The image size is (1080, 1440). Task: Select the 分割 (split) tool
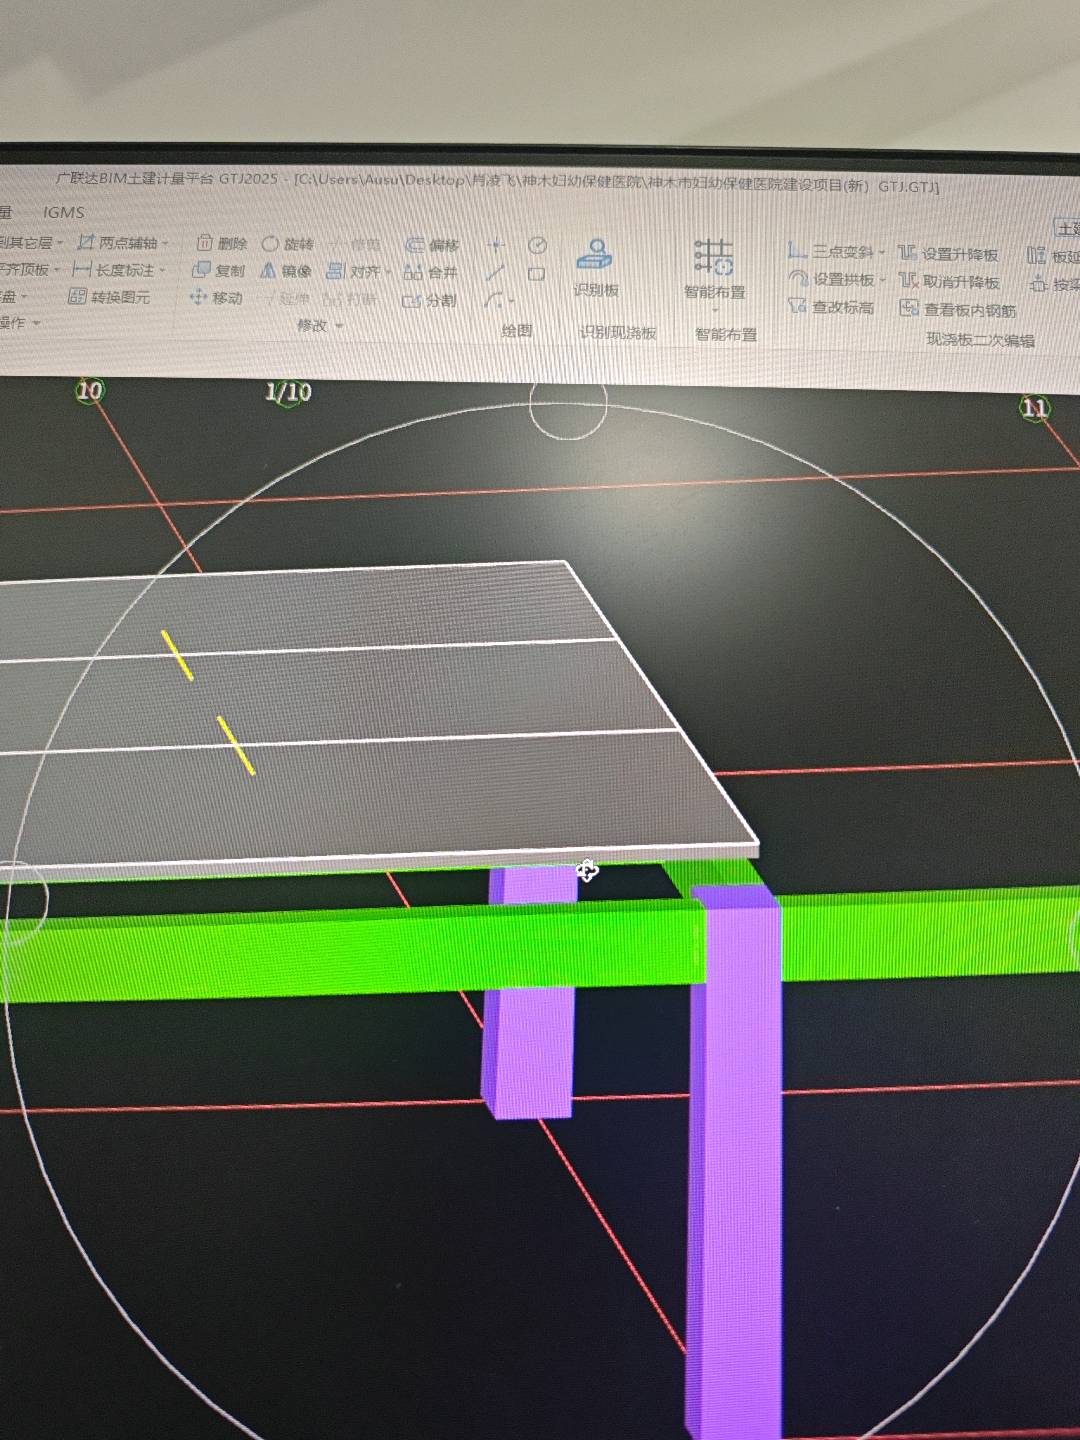pos(429,301)
